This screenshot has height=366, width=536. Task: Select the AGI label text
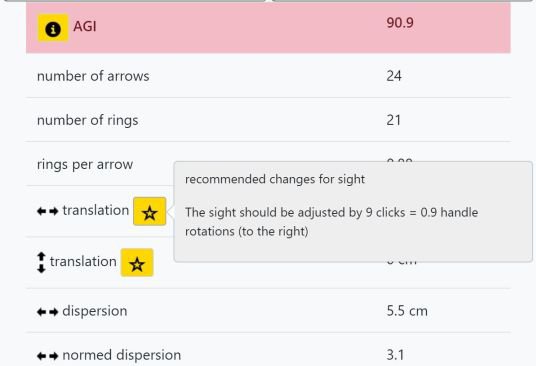[x=85, y=26]
